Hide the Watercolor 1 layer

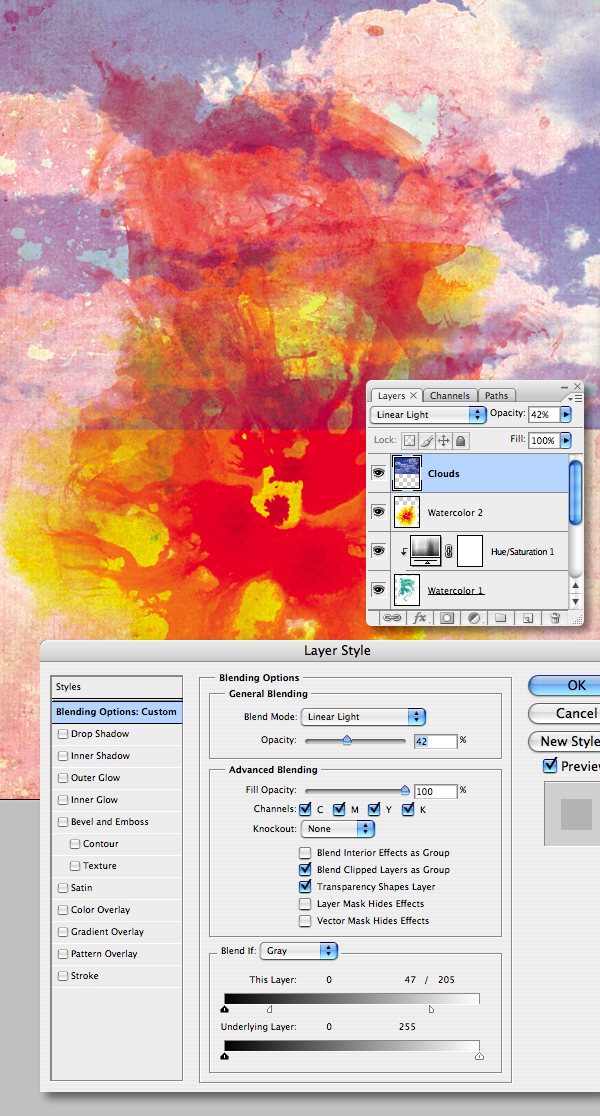pyautogui.click(x=379, y=590)
